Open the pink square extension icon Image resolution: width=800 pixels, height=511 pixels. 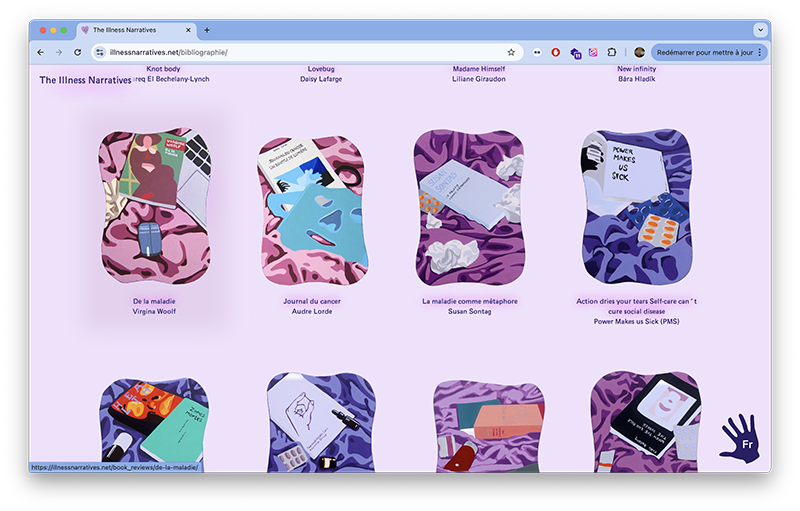pyautogui.click(x=593, y=52)
